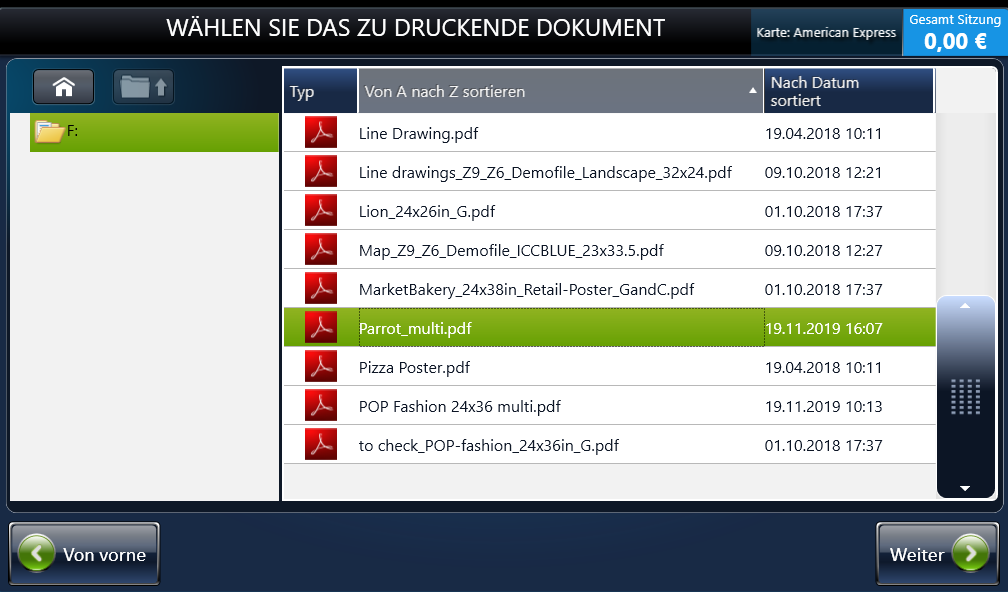Click PDF icon for Parrot_multi.pdf
Image resolution: width=1008 pixels, height=592 pixels.
click(321, 328)
